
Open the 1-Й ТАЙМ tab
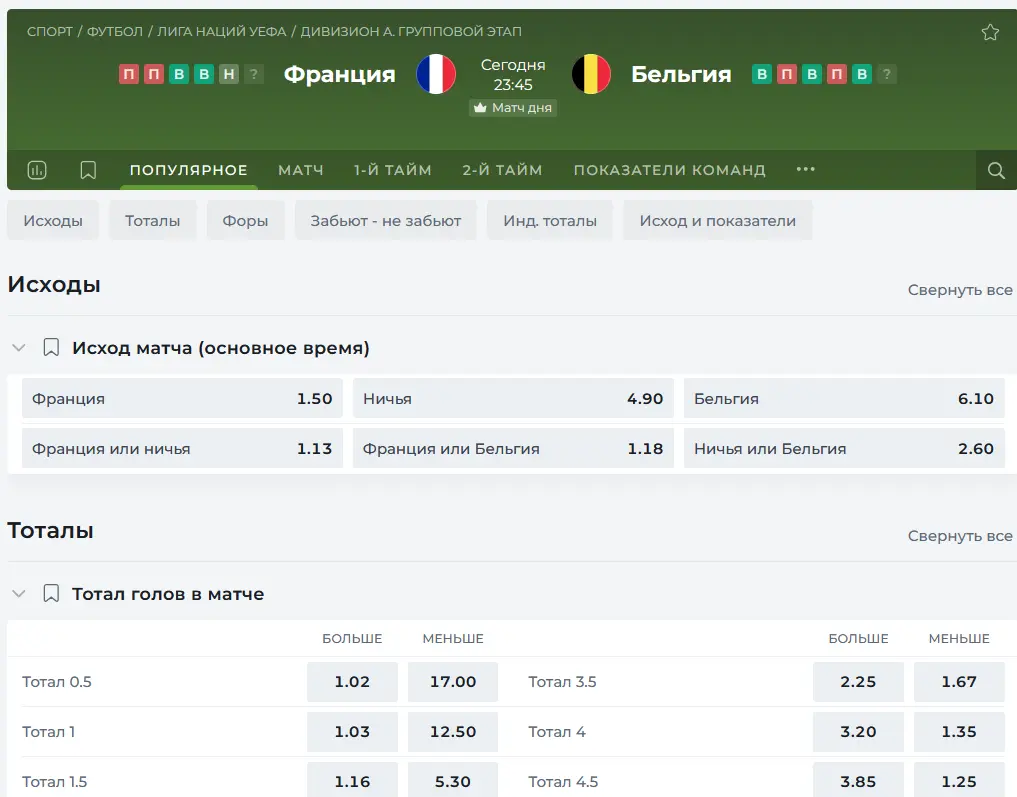pyautogui.click(x=392, y=170)
